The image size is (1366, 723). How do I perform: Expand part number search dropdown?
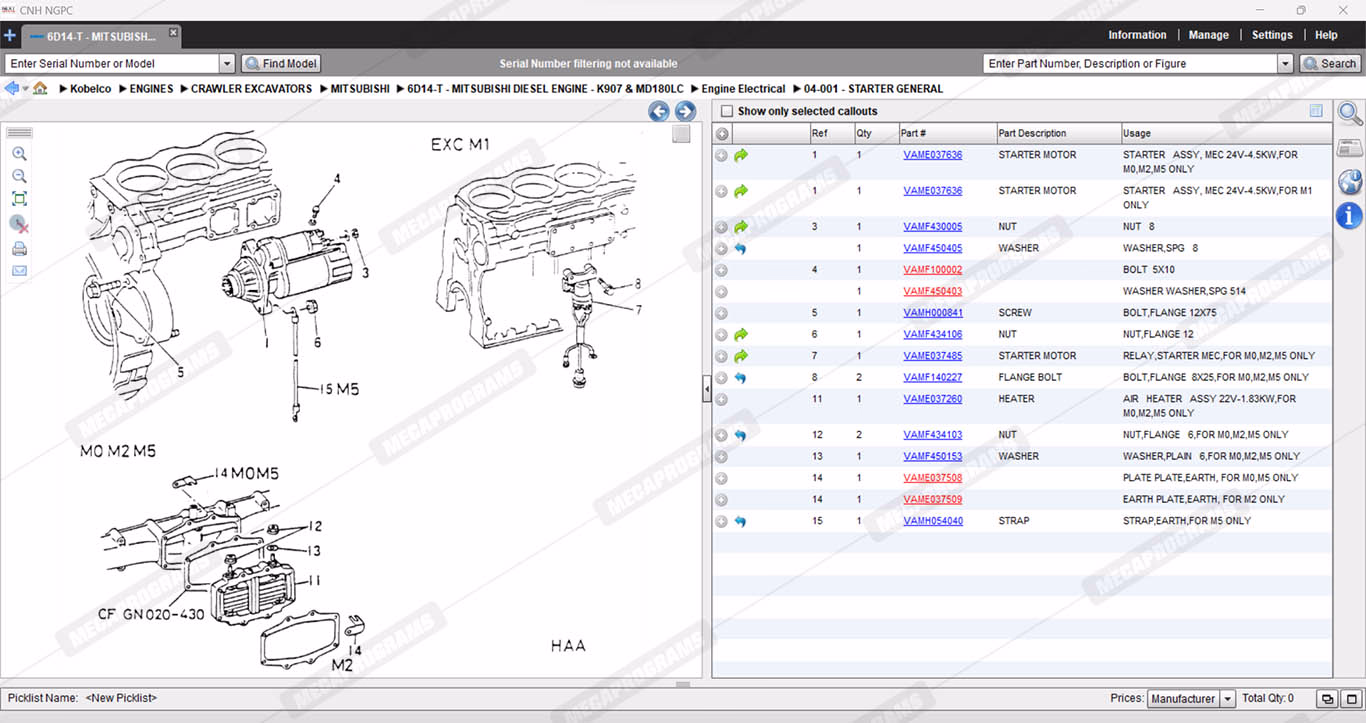point(1285,64)
